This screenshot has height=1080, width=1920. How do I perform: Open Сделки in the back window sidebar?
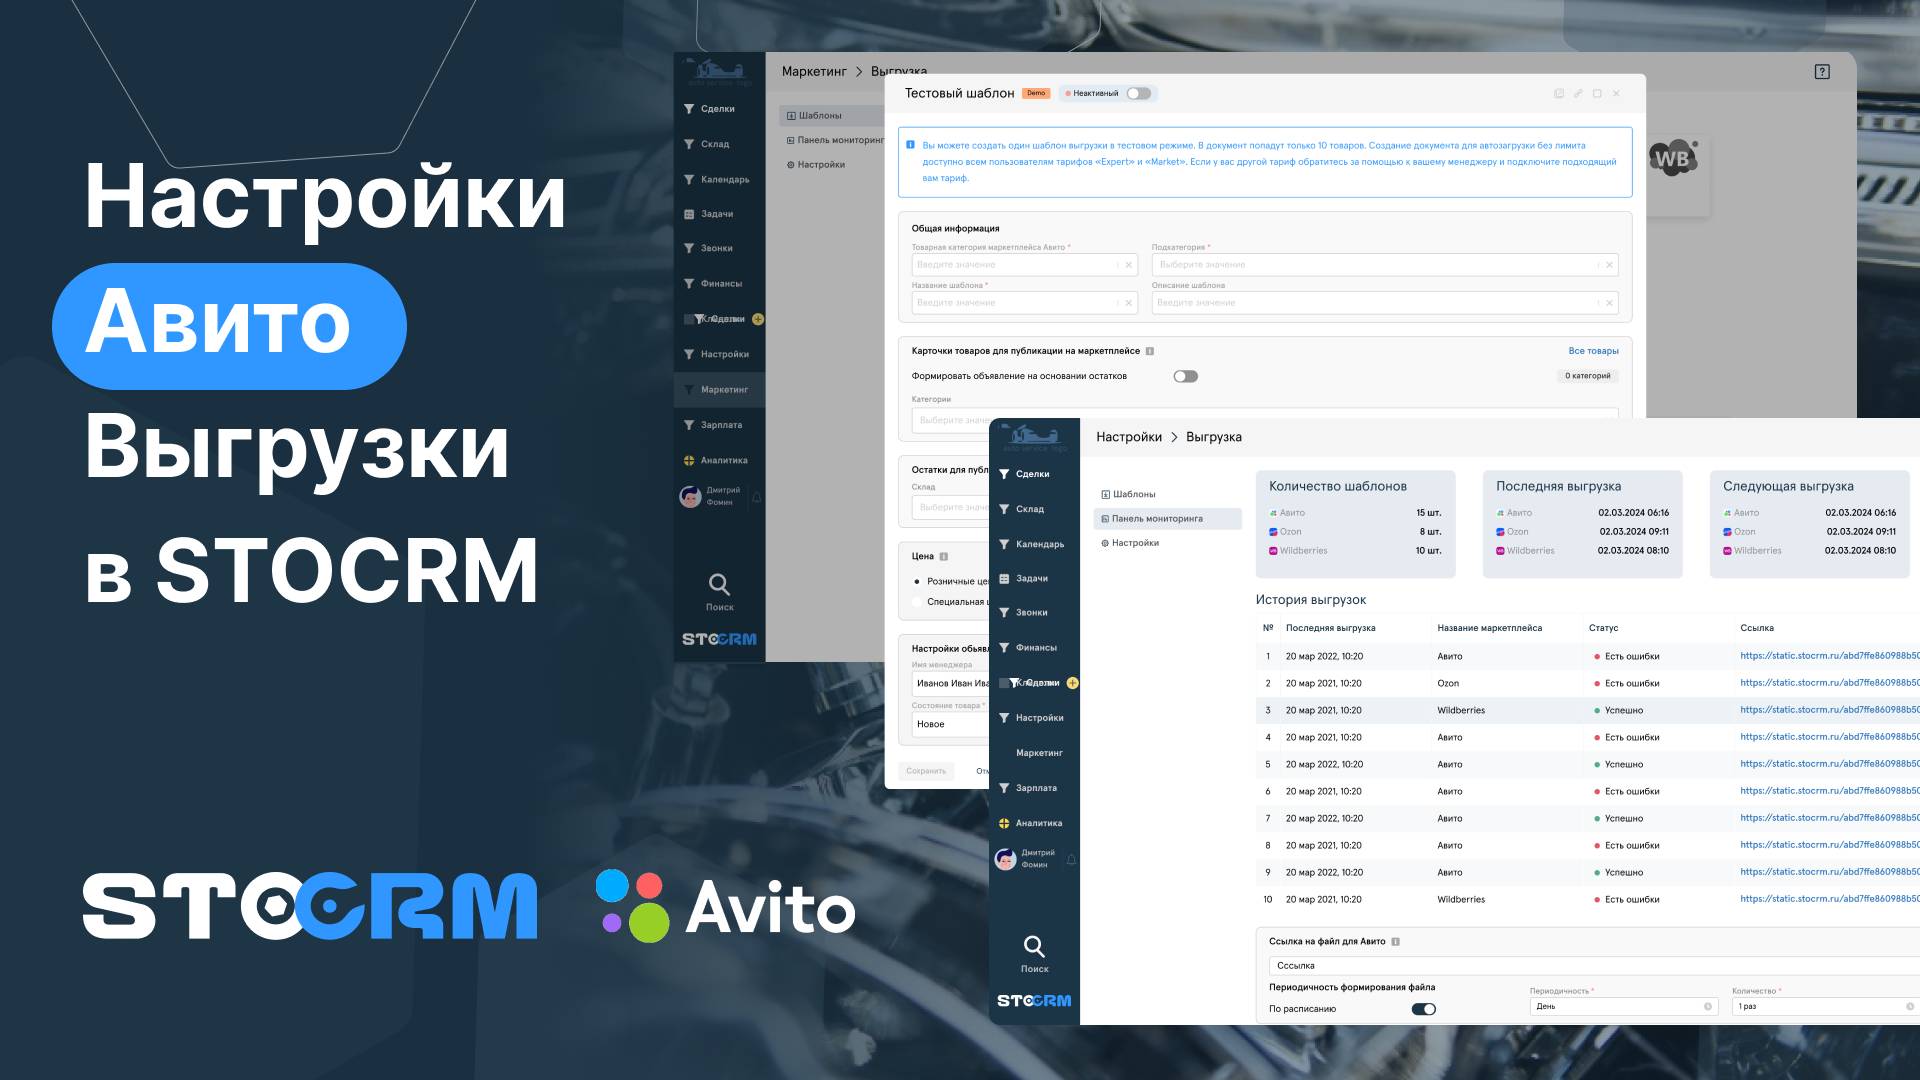710,109
